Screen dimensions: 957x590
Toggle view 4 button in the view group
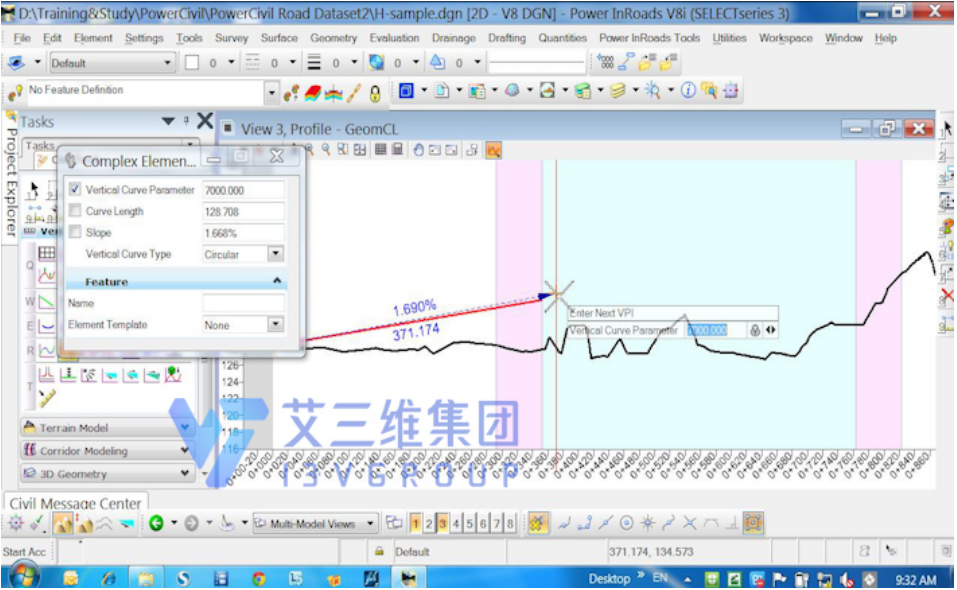[456, 523]
